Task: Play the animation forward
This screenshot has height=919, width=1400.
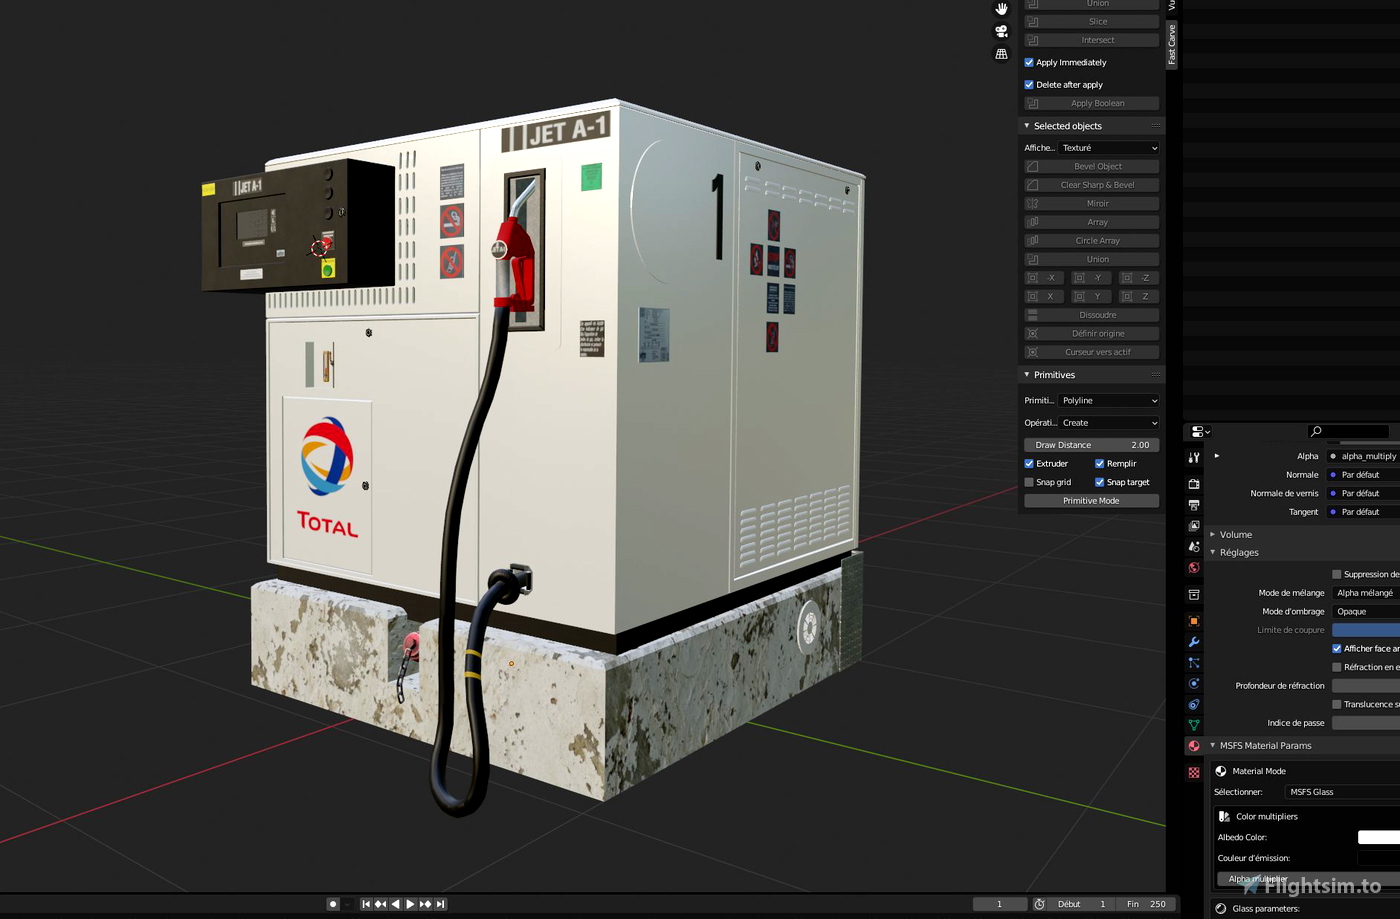Action: pyautogui.click(x=410, y=904)
